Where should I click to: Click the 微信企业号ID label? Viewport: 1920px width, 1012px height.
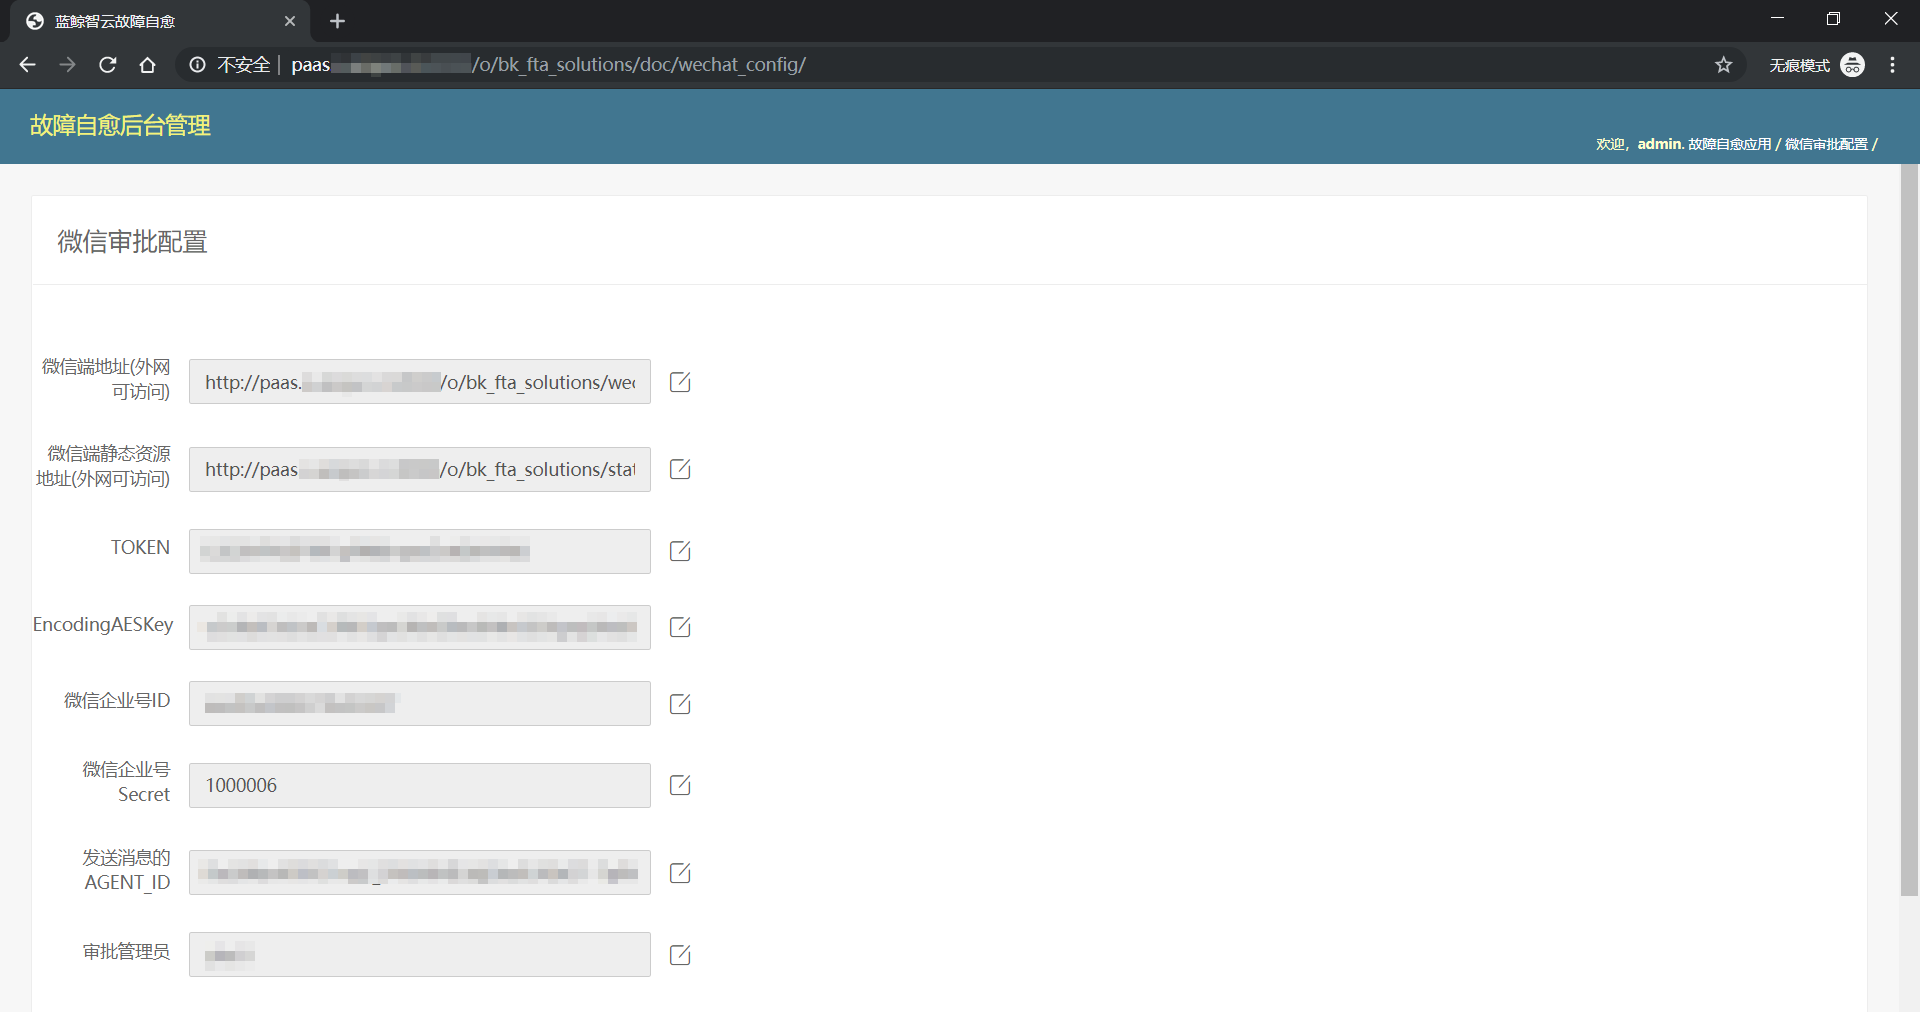(117, 701)
